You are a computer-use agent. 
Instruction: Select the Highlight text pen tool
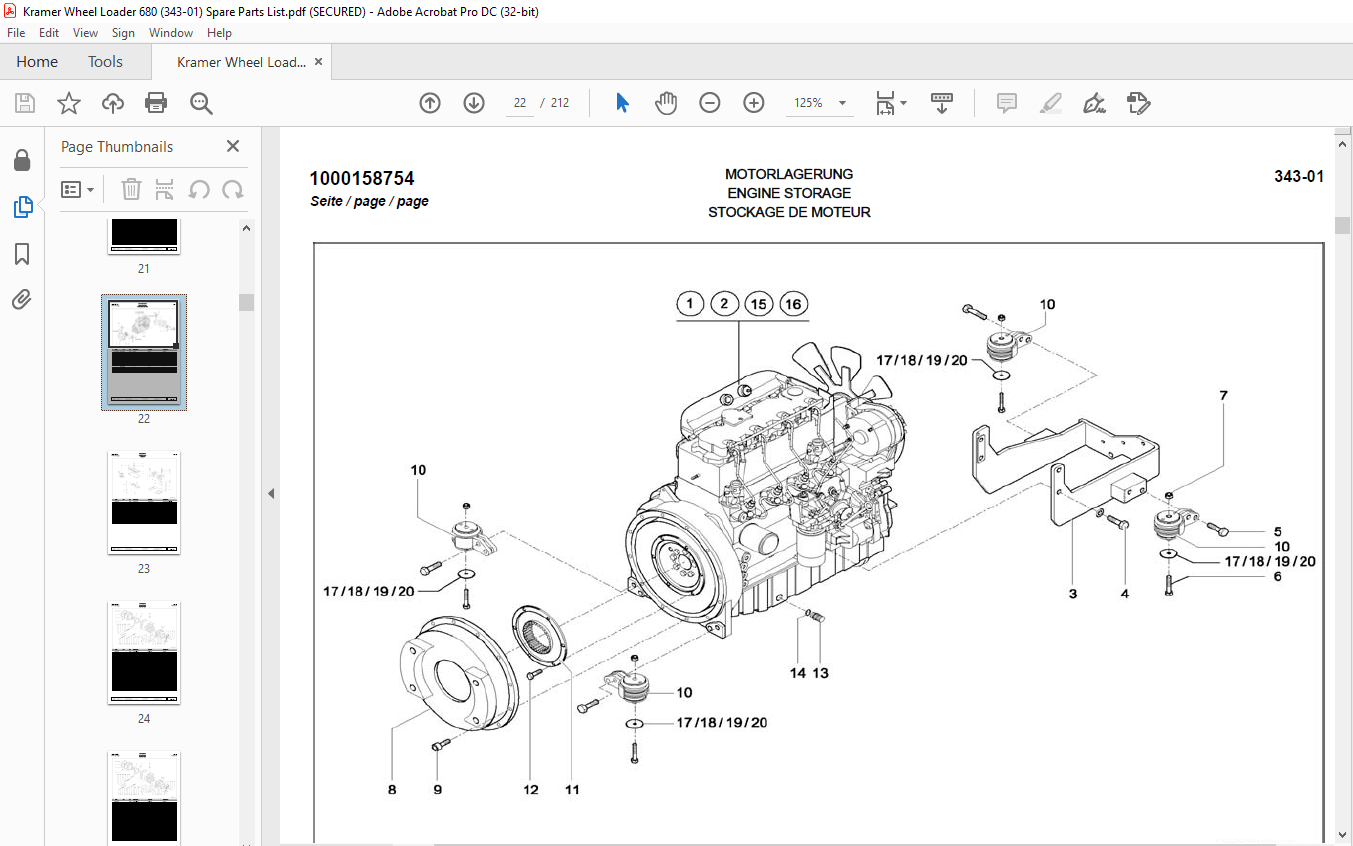(x=1050, y=103)
